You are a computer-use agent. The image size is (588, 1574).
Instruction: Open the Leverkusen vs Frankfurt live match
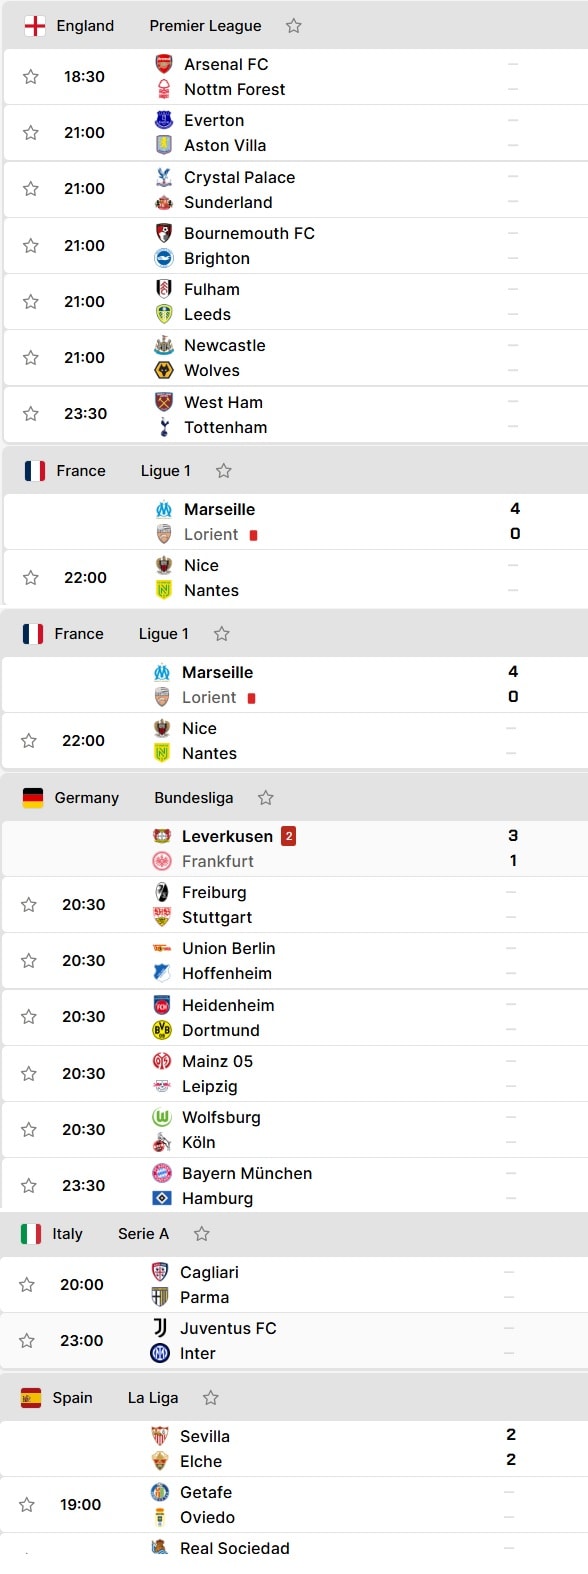[x=294, y=849]
